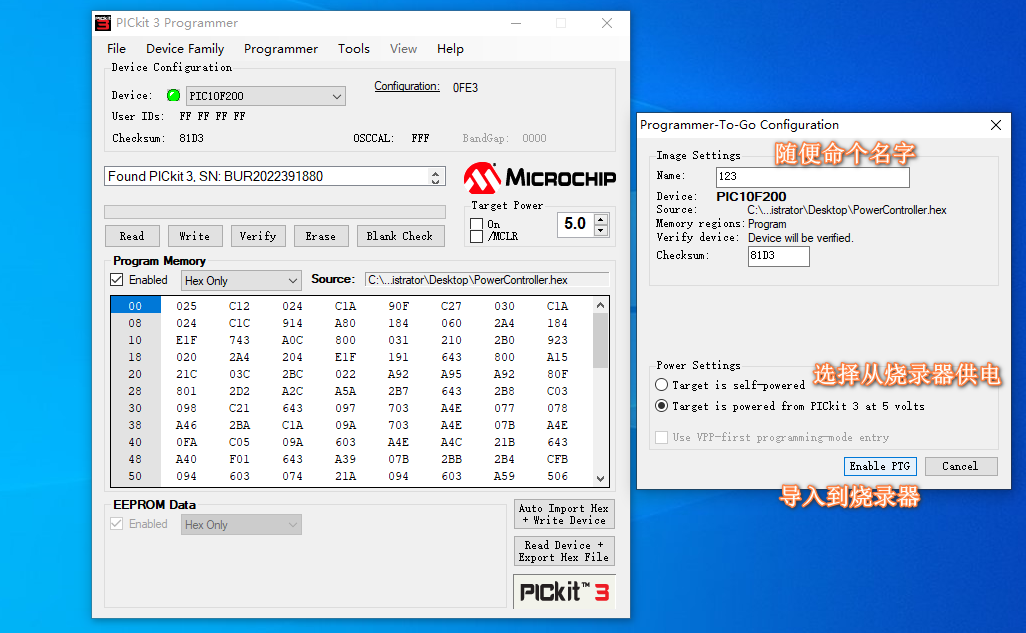
Task: Click memory cell 025 in row 00
Action: (186, 306)
